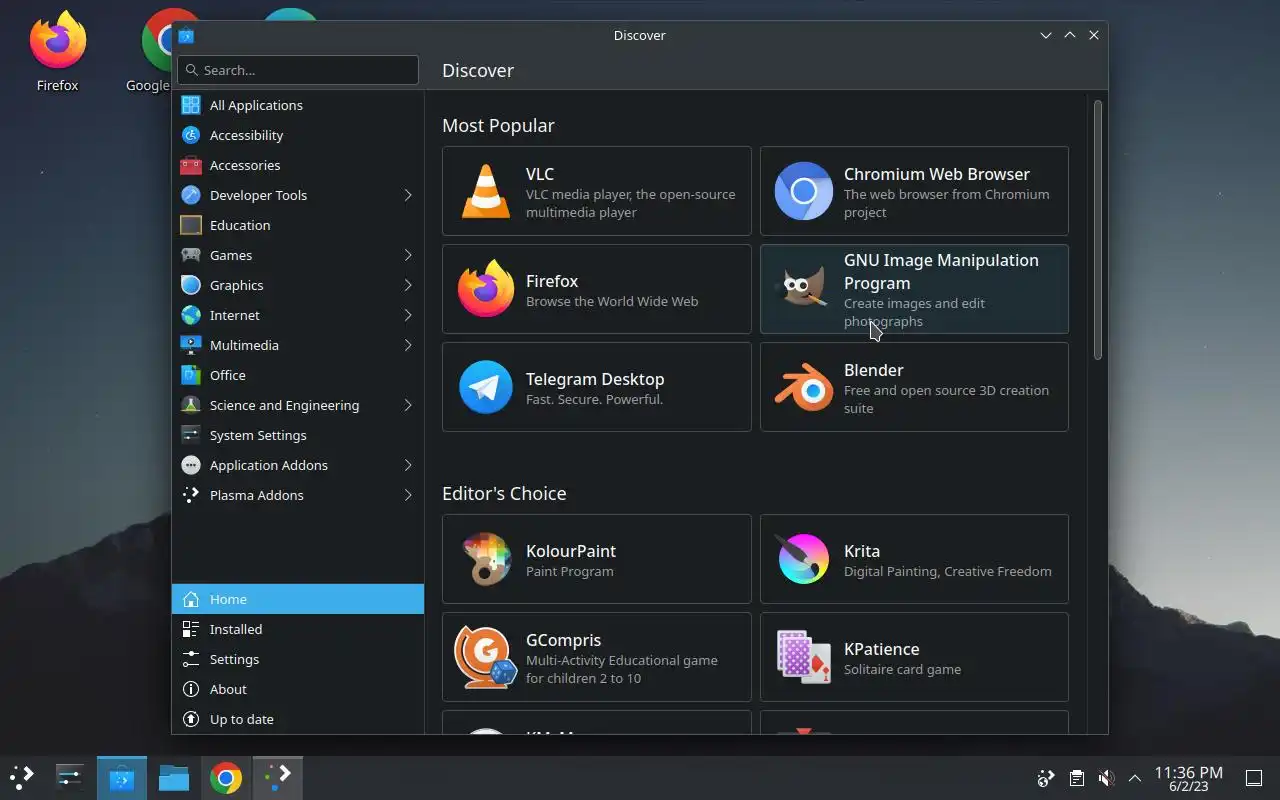Viewport: 1280px width, 800px height.
Task: Open the Installed applications page
Action: tap(298, 629)
